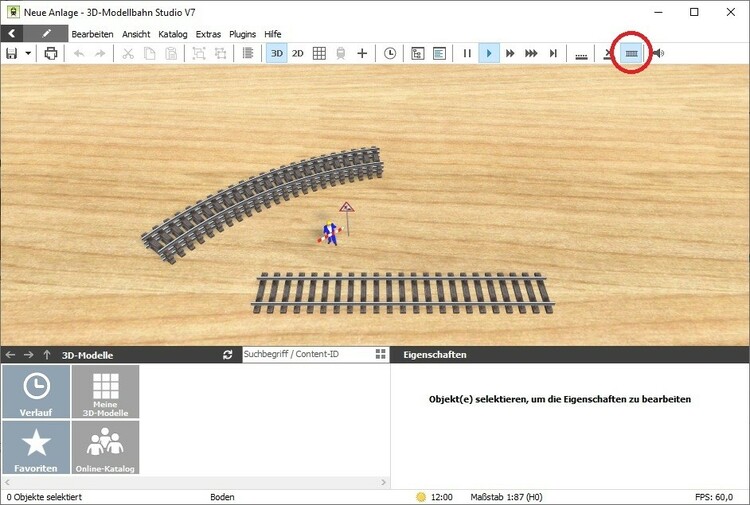This screenshot has height=505, width=750.
Task: Select the straight track piece
Action: coord(403,293)
